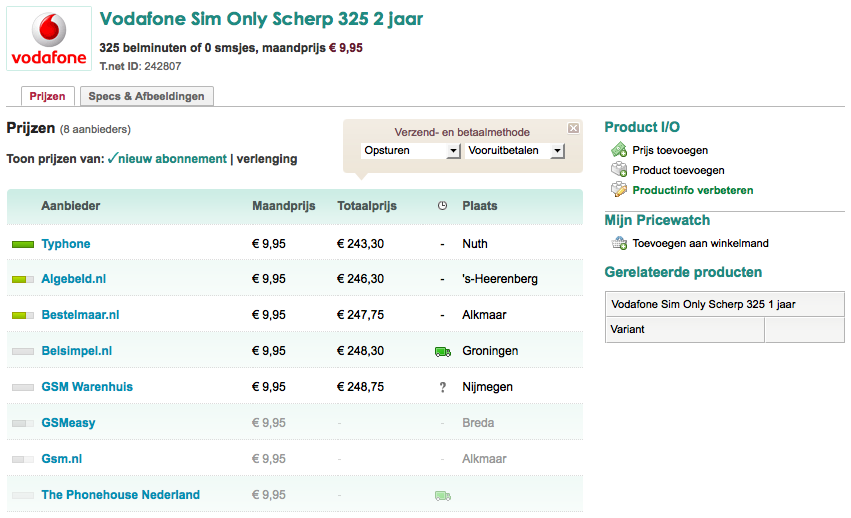Image resolution: width=851 pixels, height=518 pixels.
Task: Click the add price icon
Action: 619,150
